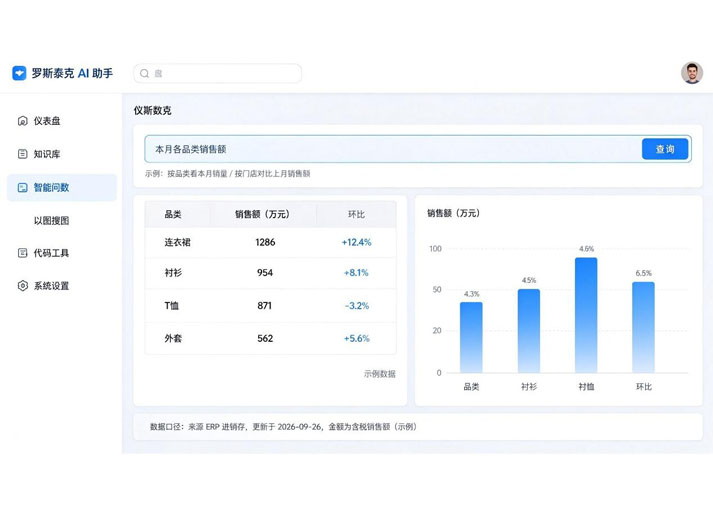Click the example query hint text
This screenshot has height=505, width=713.
(x=227, y=174)
